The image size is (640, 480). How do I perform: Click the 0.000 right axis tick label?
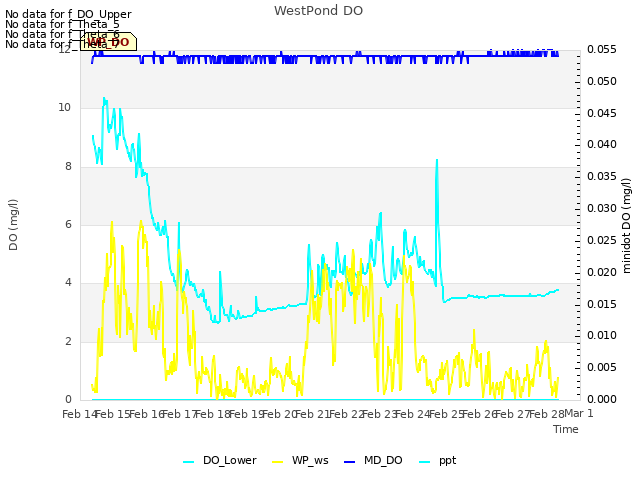pyautogui.click(x=602, y=399)
